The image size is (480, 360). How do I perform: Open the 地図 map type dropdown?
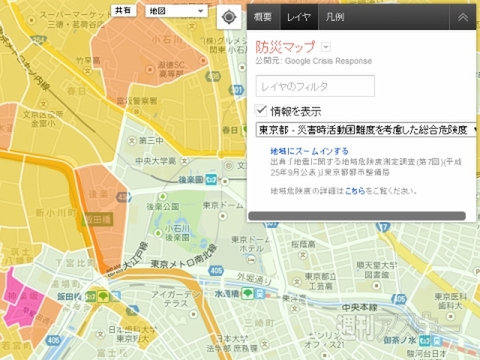(x=177, y=11)
